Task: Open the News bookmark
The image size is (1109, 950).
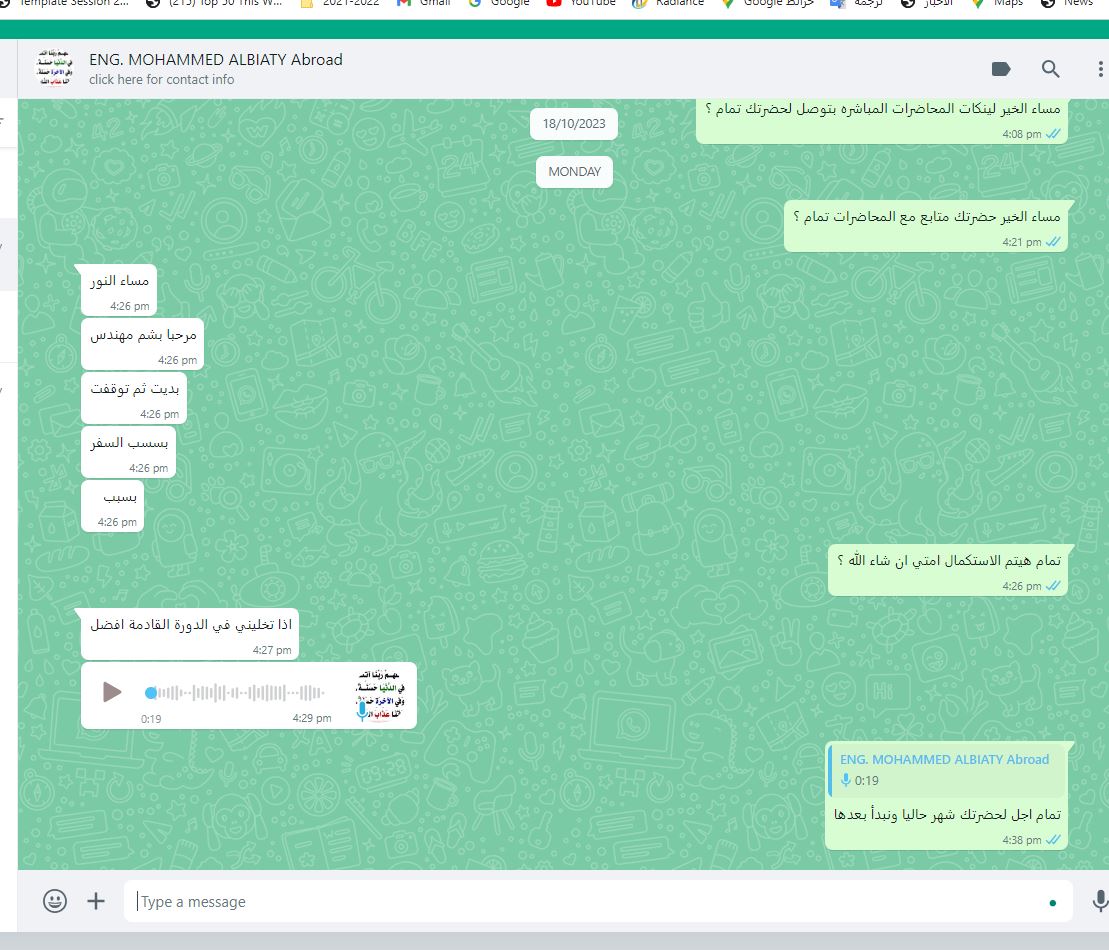Action: [1067, 4]
